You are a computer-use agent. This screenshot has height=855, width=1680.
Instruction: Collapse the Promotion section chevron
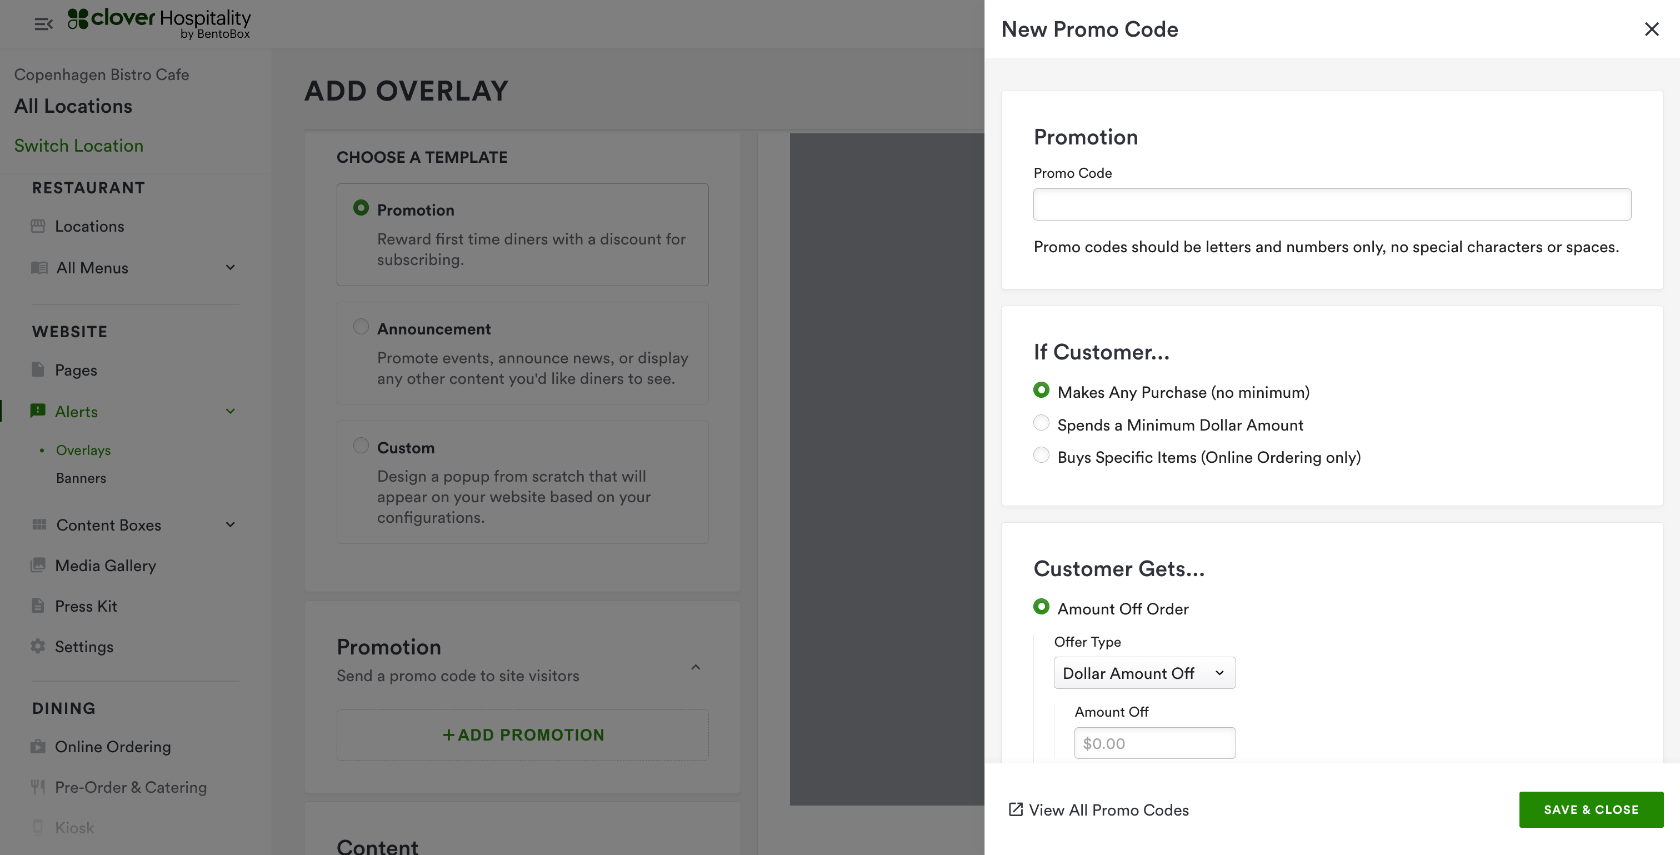tap(696, 667)
